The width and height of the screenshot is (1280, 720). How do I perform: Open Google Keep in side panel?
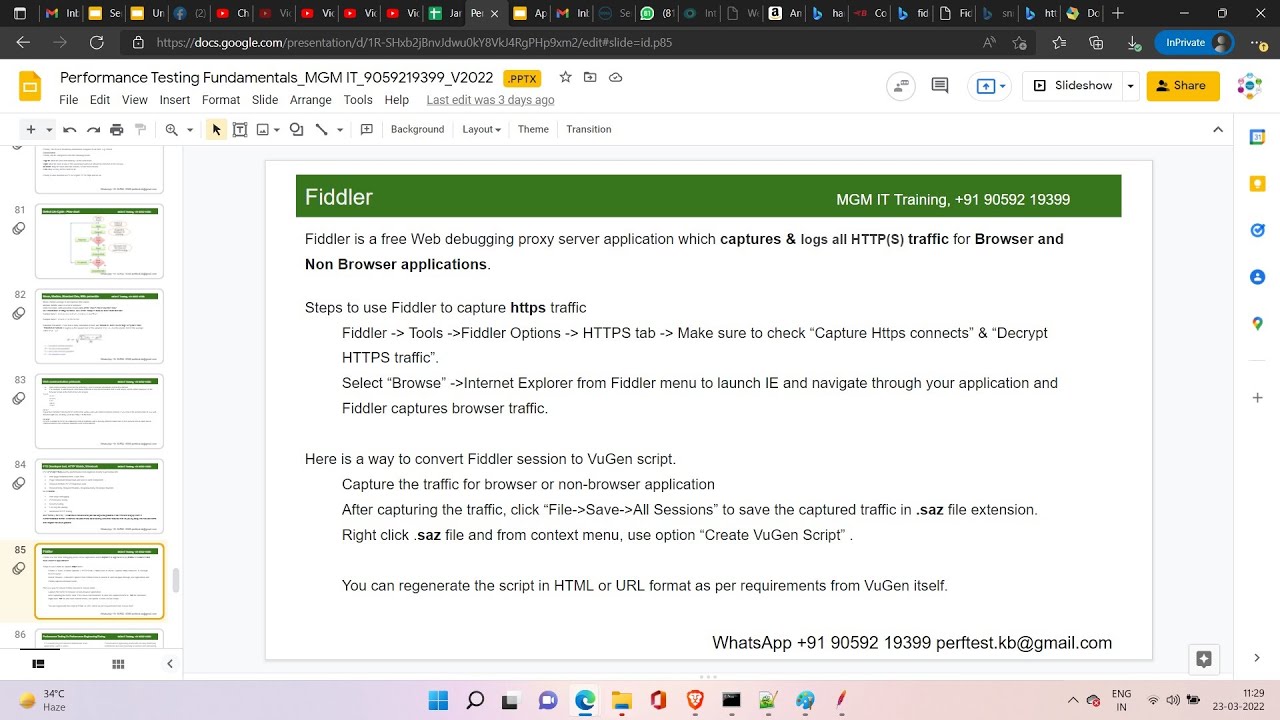tap(1258, 184)
